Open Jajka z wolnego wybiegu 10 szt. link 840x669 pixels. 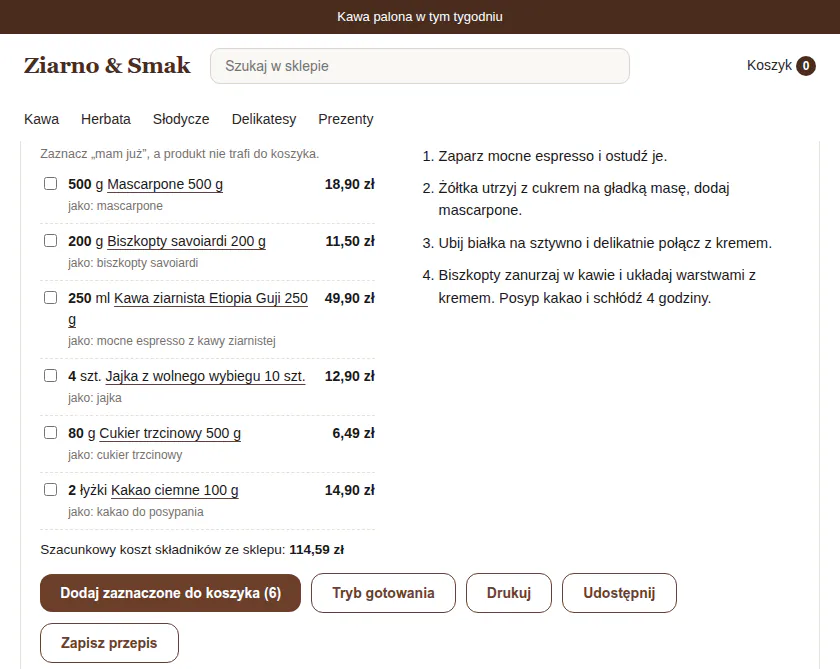pos(205,377)
